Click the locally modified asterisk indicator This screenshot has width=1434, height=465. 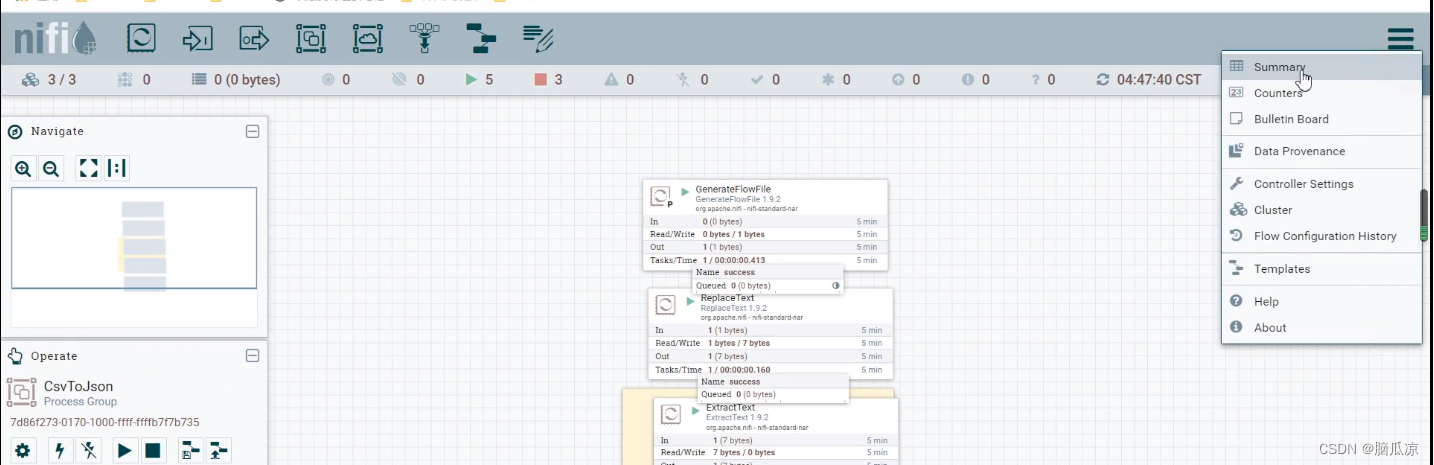click(836, 80)
